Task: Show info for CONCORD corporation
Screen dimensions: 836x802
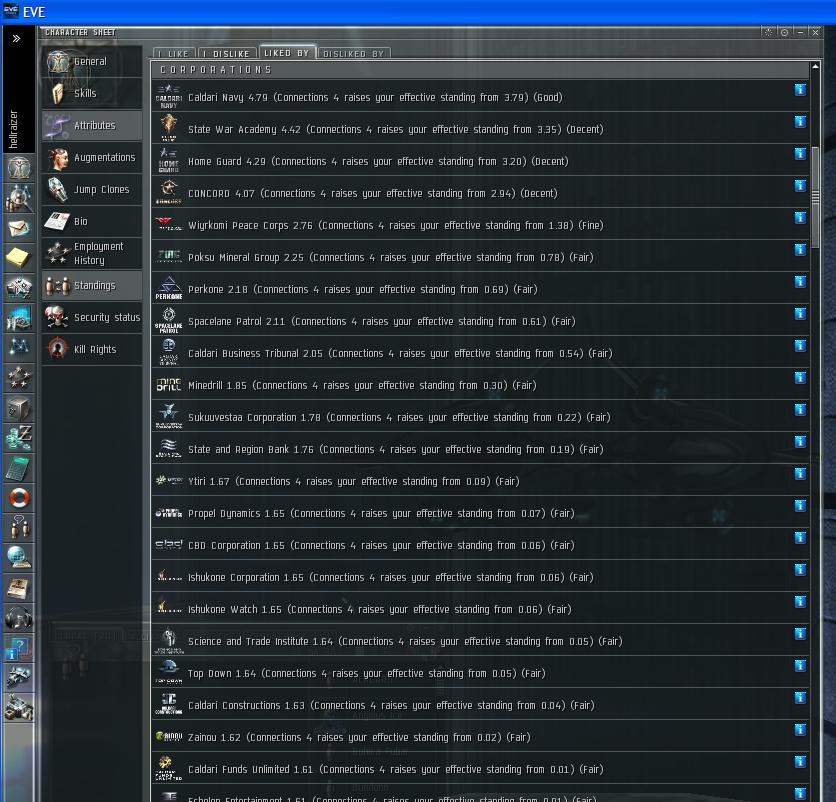Action: (x=800, y=186)
